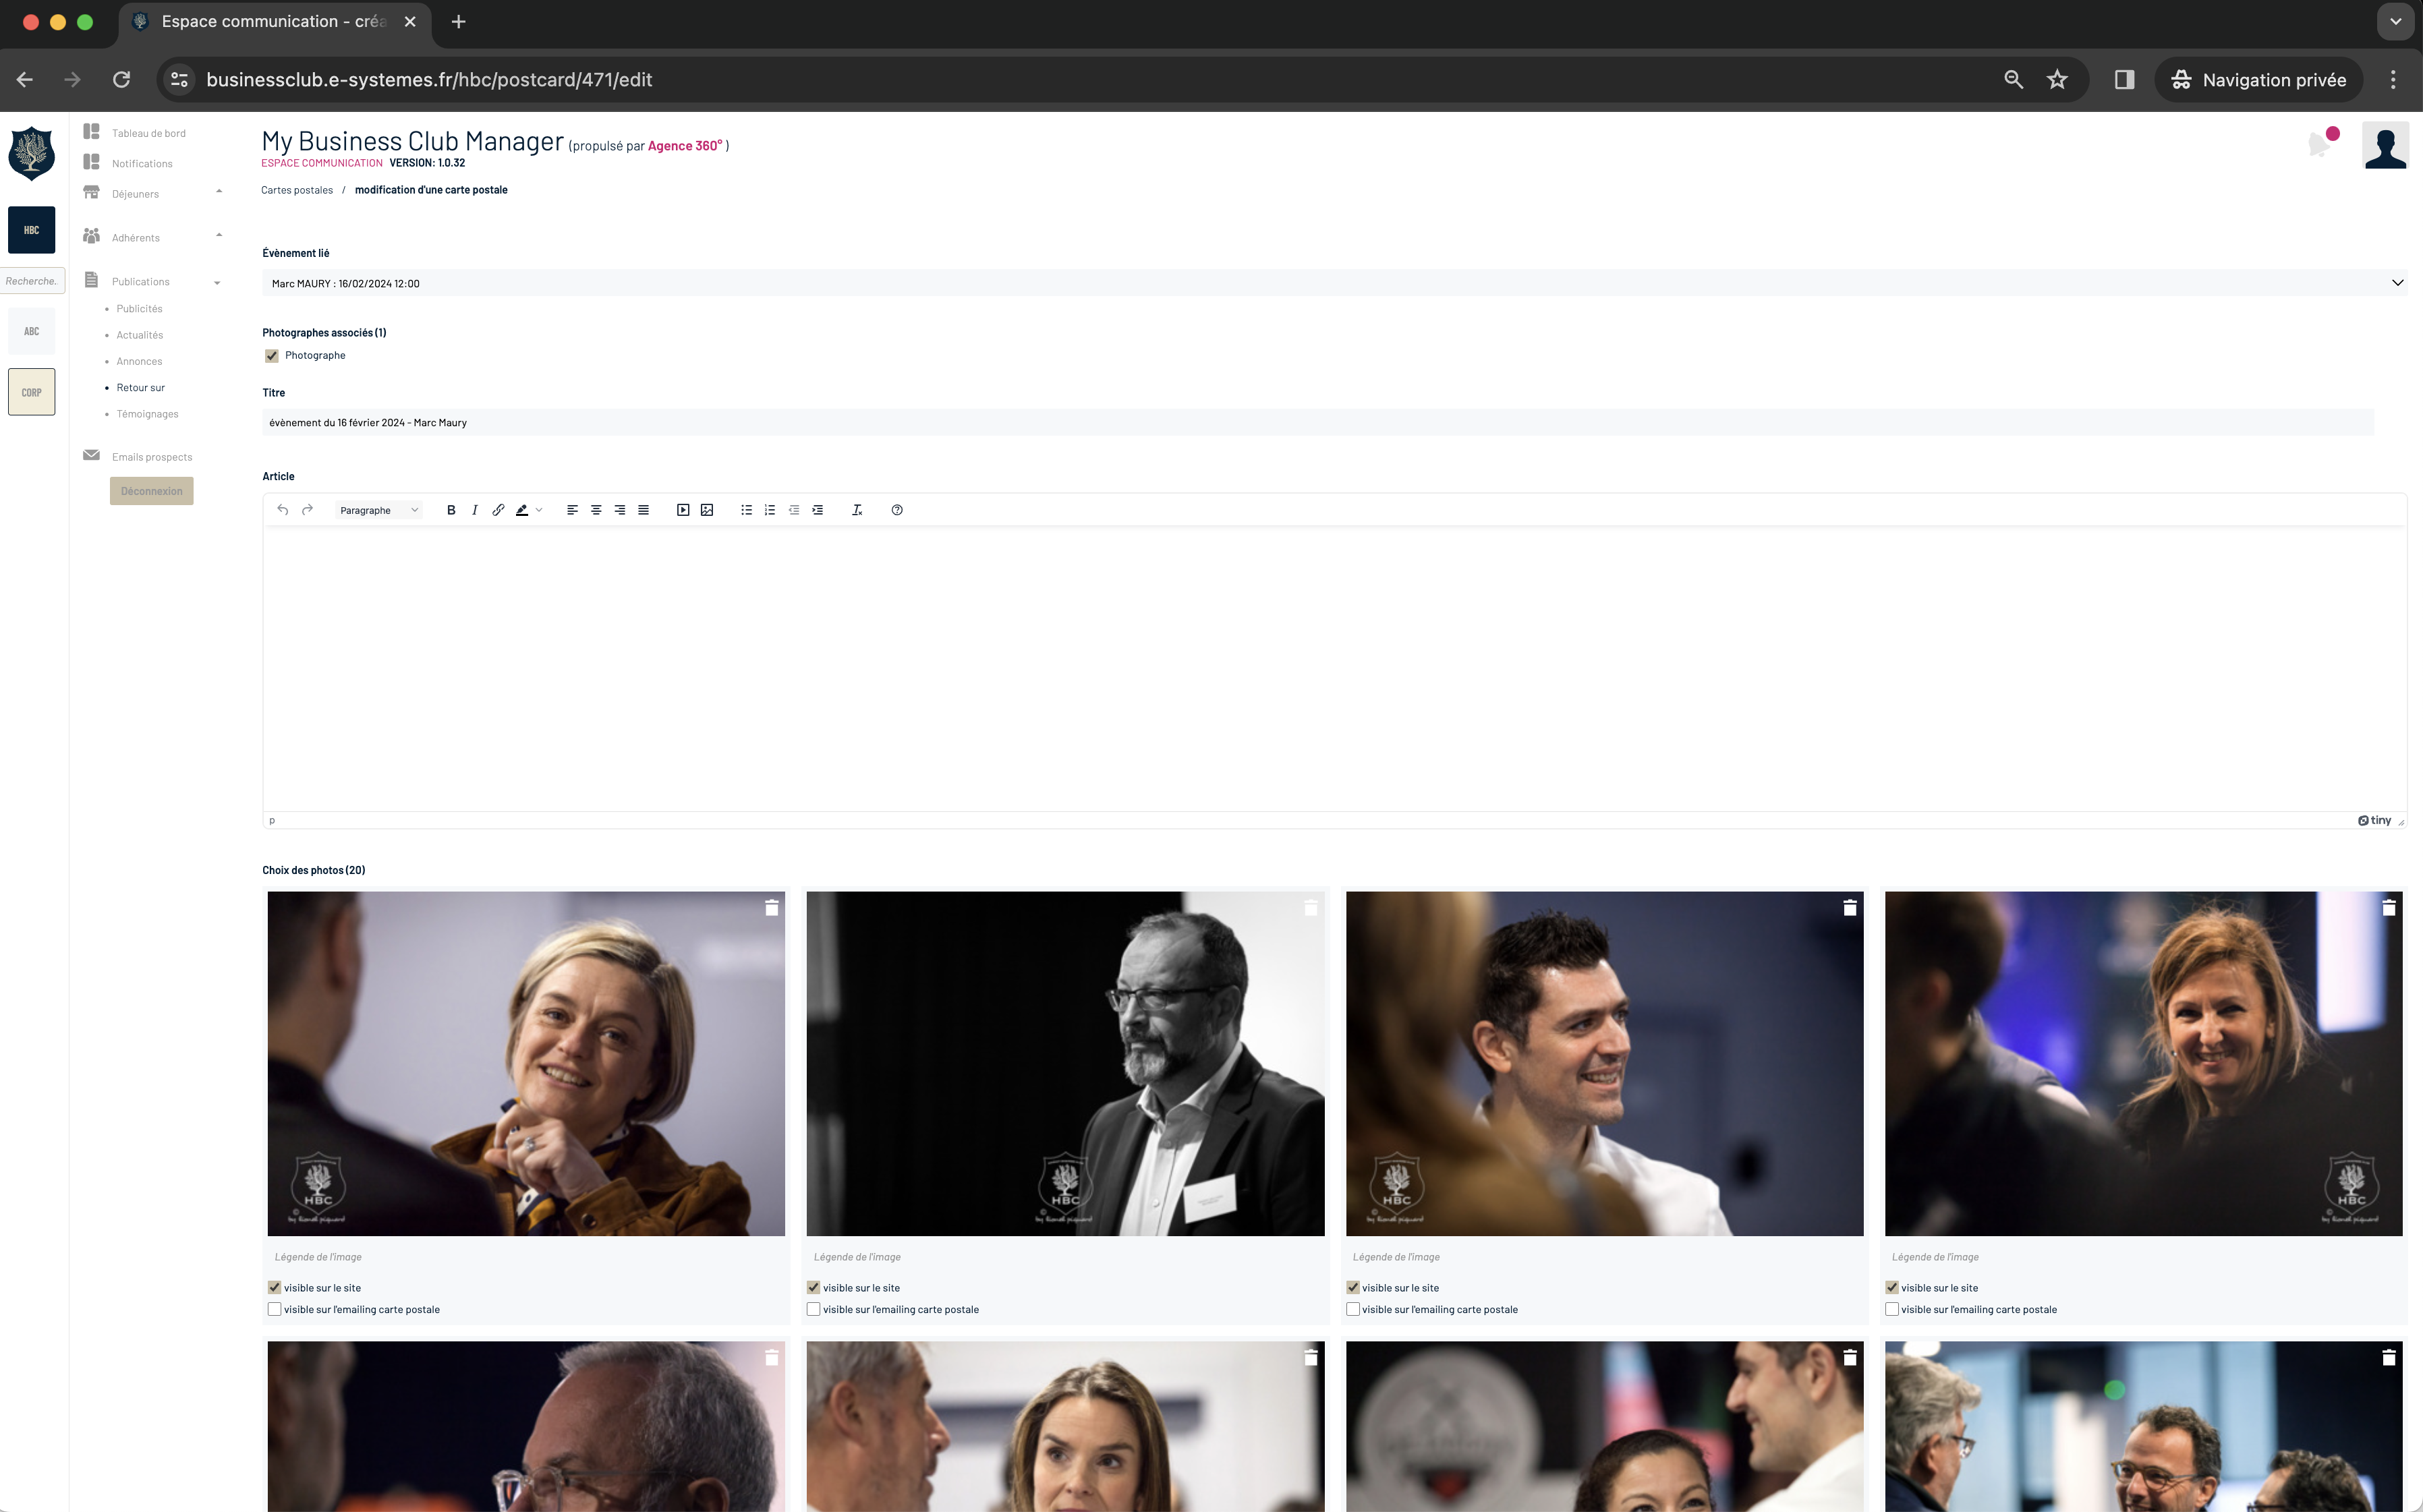Collapse the Publications sidebar menu
This screenshot has height=1512, width=2423.
point(217,283)
